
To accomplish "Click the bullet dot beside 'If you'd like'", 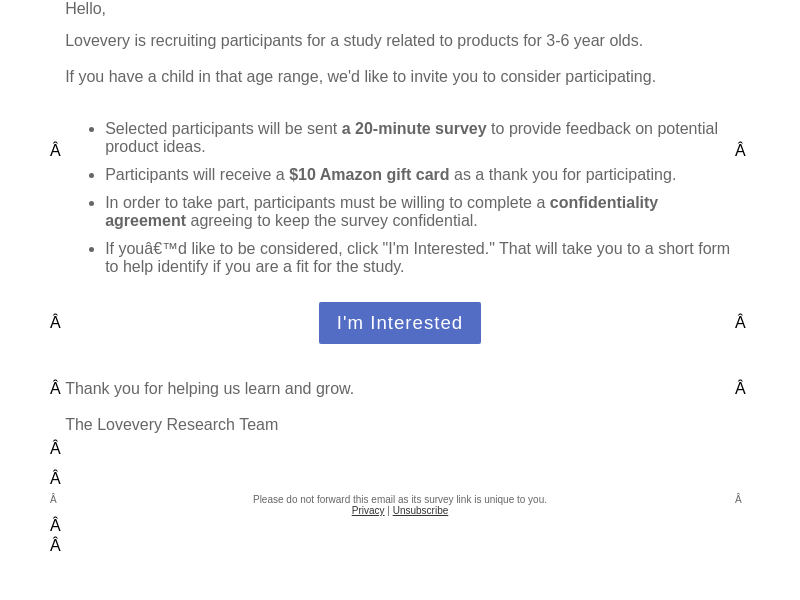I will (92, 249).
